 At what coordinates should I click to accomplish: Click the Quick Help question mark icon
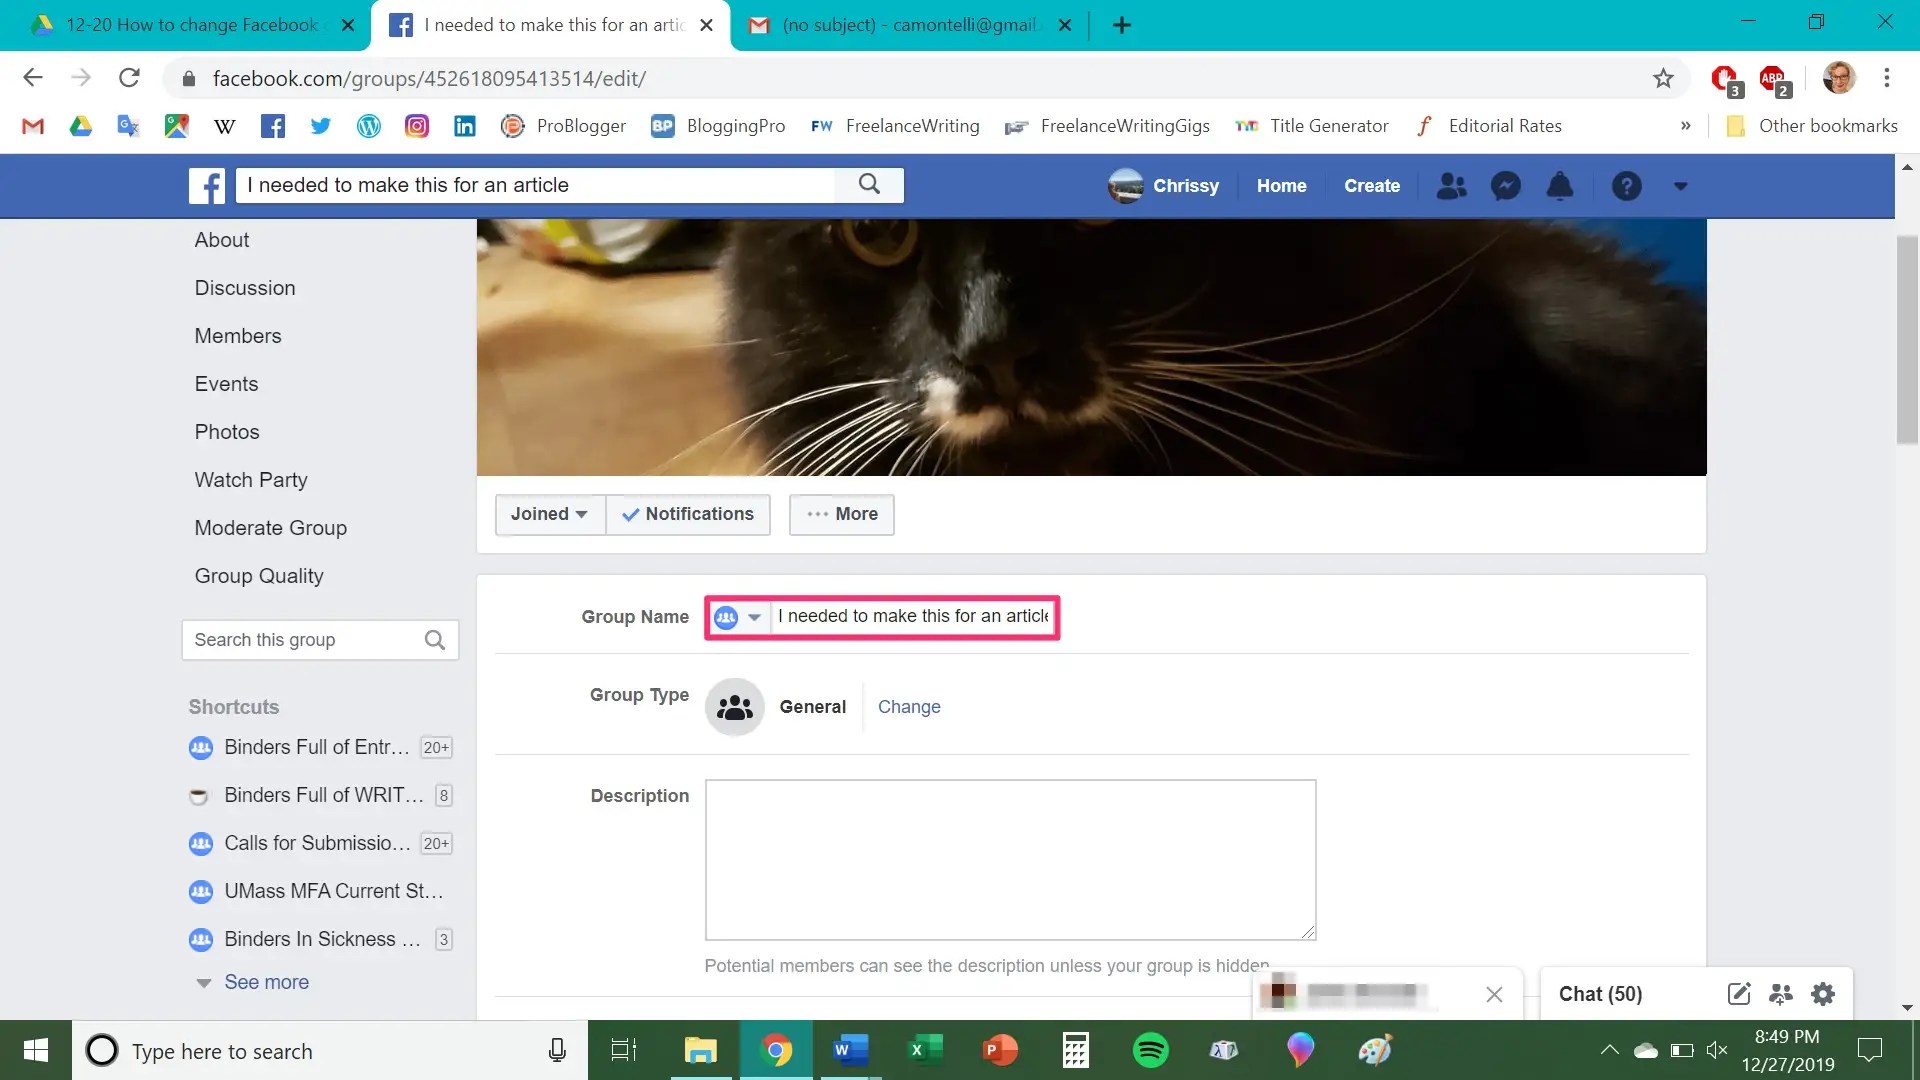tap(1626, 186)
